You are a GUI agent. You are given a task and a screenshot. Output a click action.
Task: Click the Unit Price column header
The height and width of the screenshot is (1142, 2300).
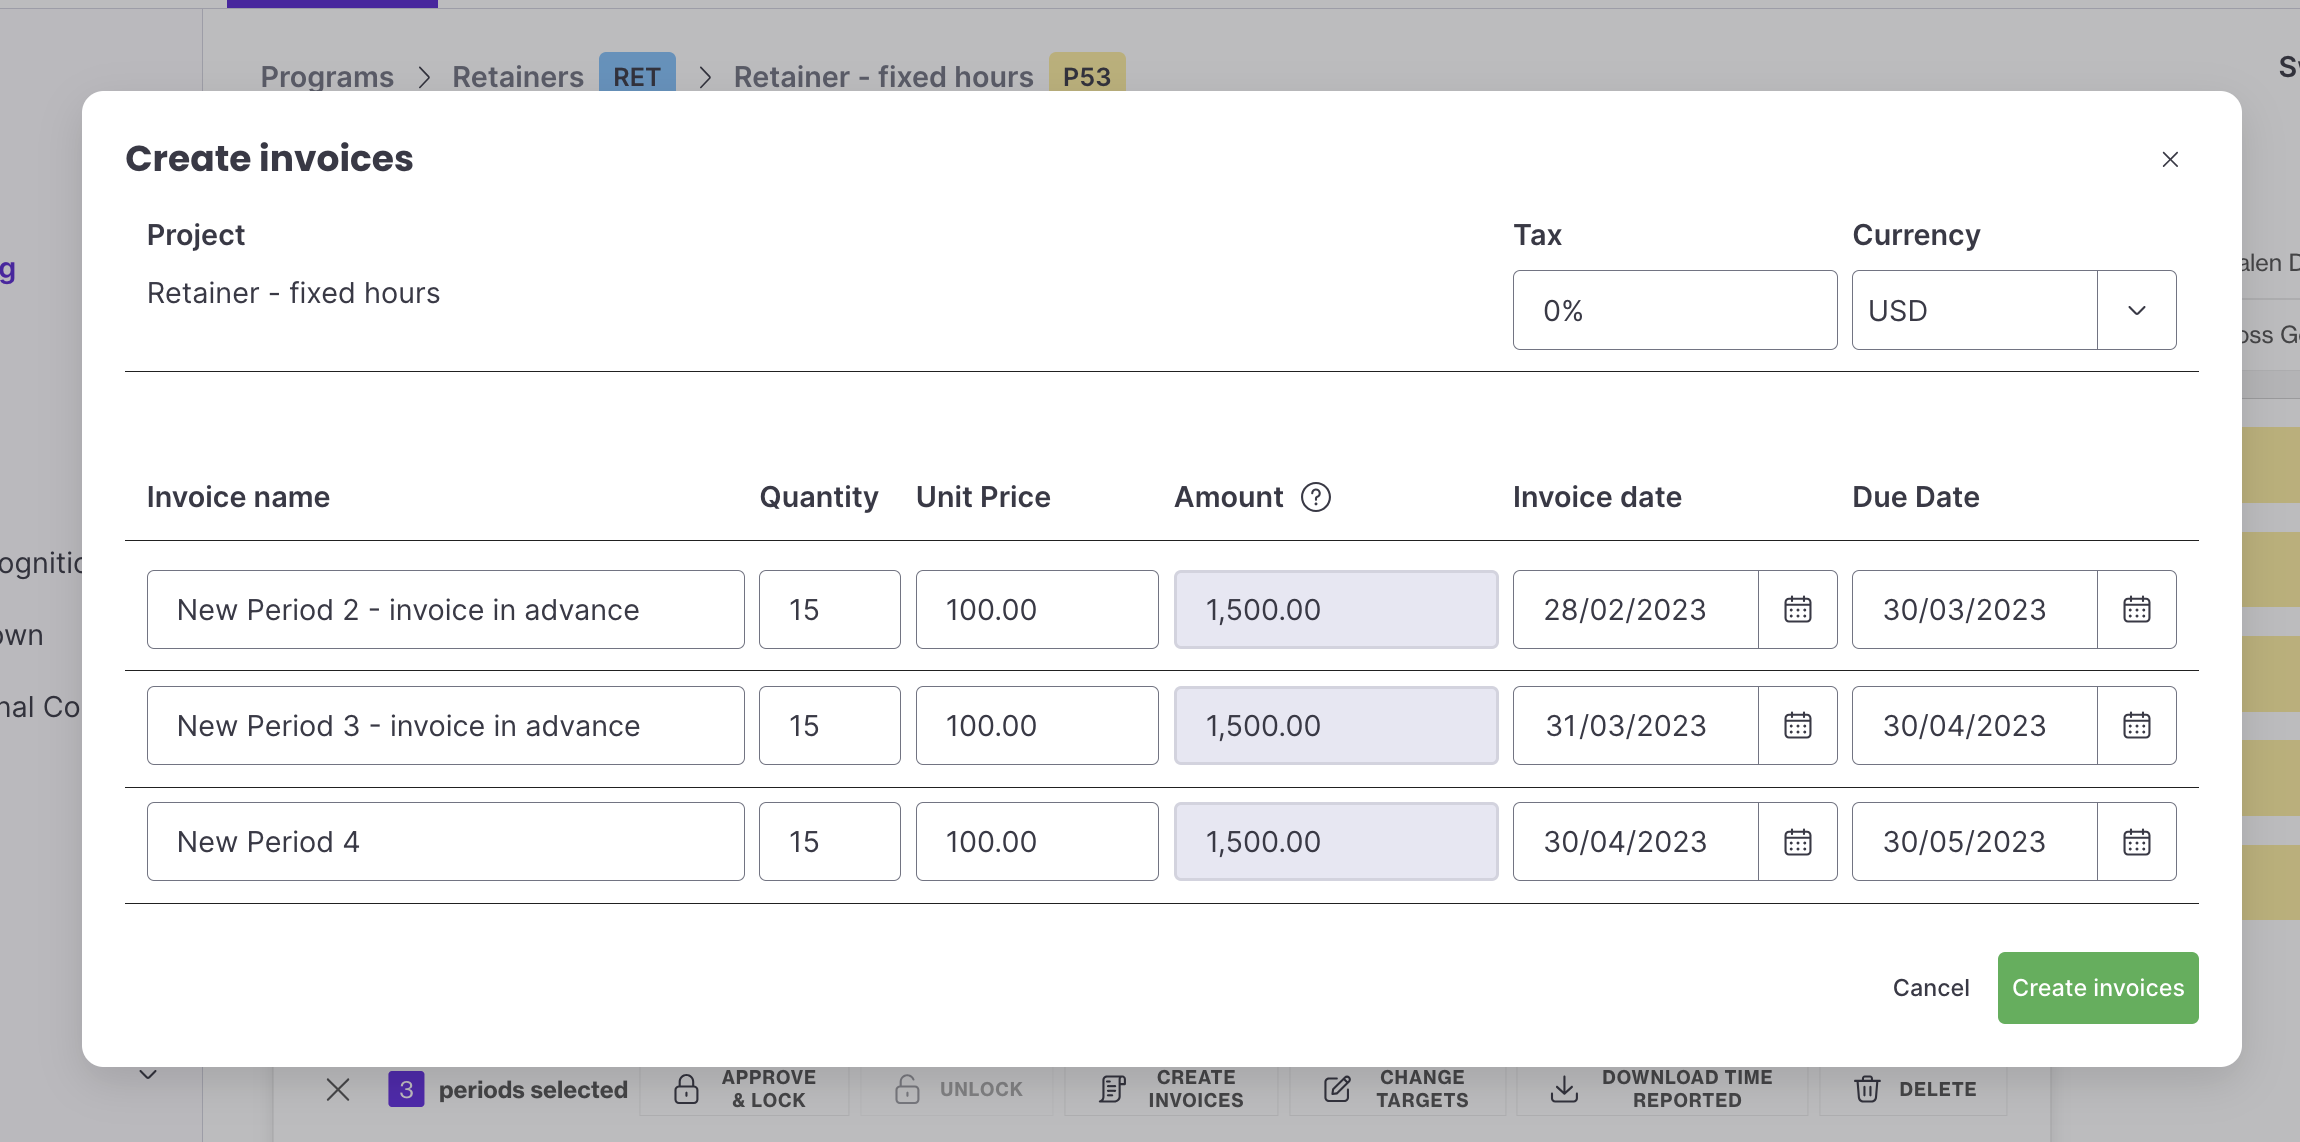tap(983, 497)
